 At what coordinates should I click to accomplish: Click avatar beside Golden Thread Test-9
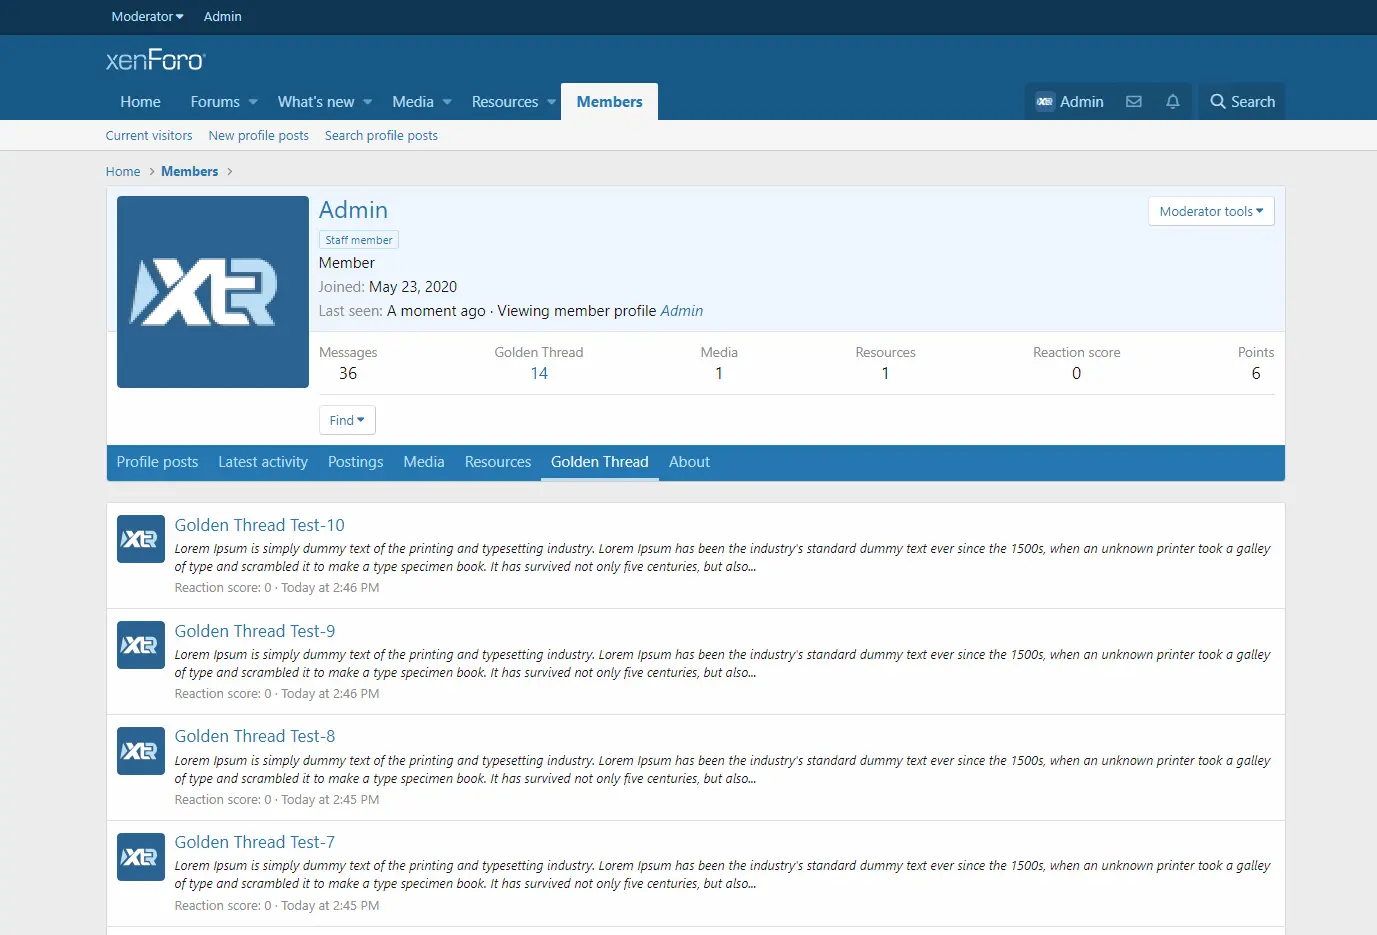(x=141, y=645)
